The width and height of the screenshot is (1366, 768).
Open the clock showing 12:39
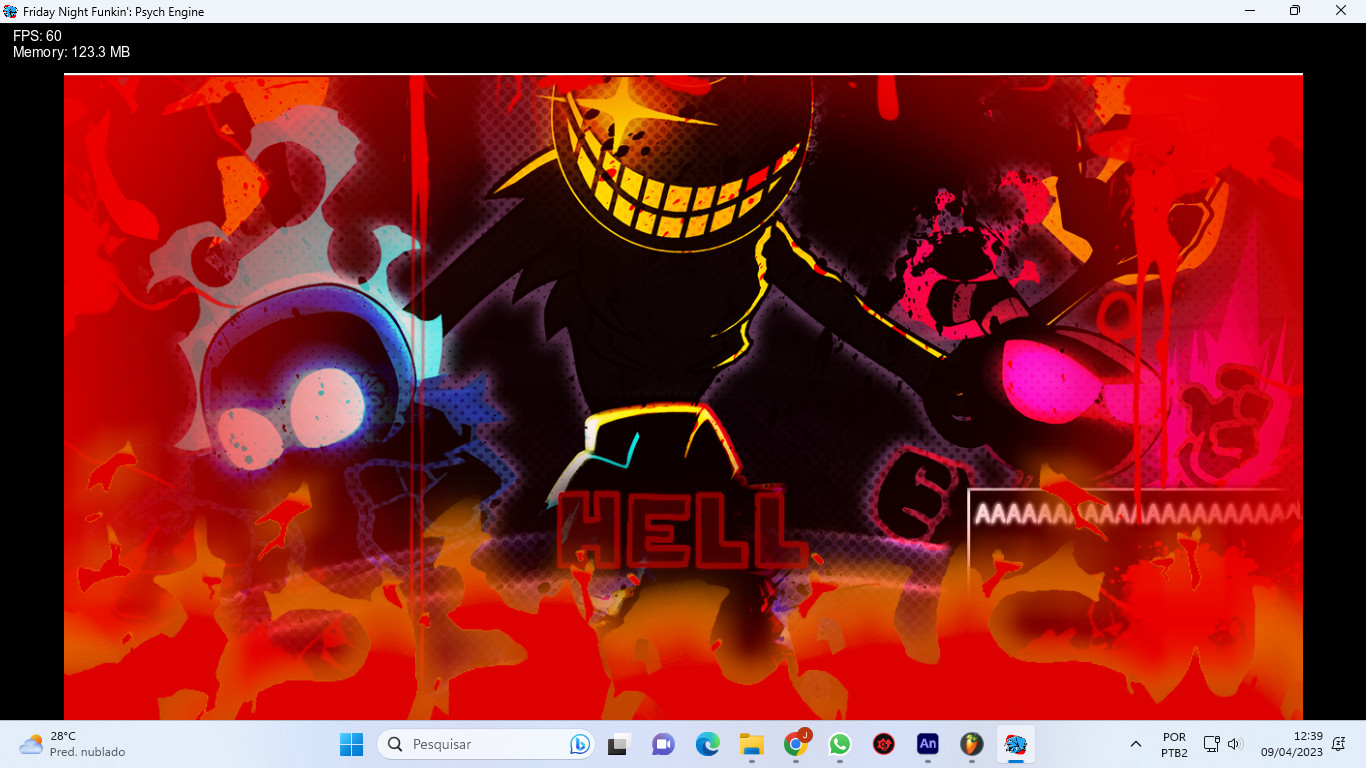click(x=1292, y=744)
